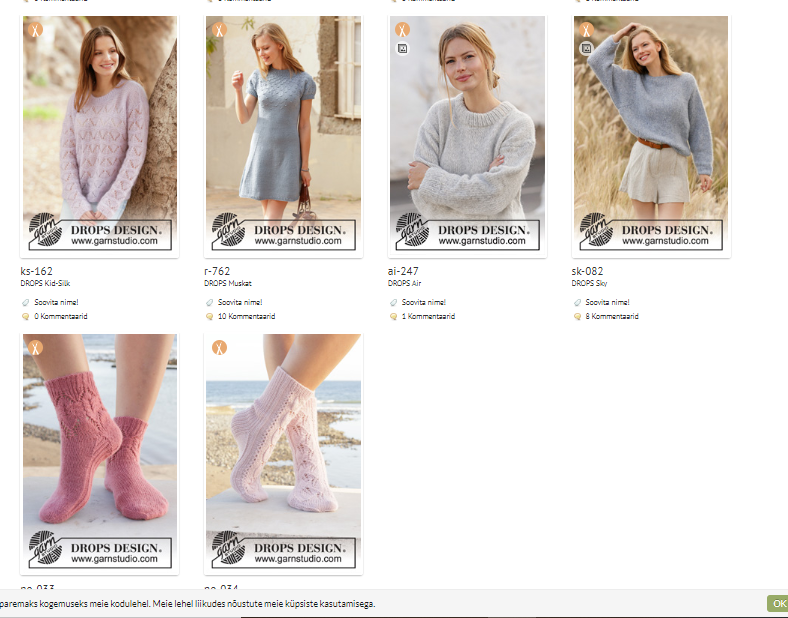Image resolution: width=788 pixels, height=618 pixels.
Task: Click the tag icon under ks-162
Action: pos(25,302)
